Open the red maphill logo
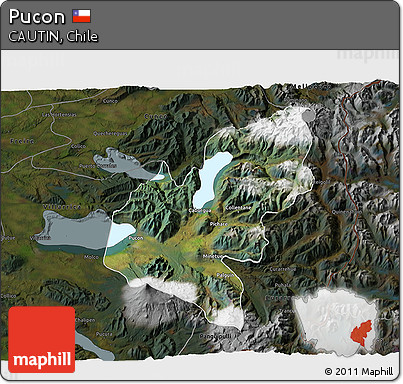 (x=42, y=339)
